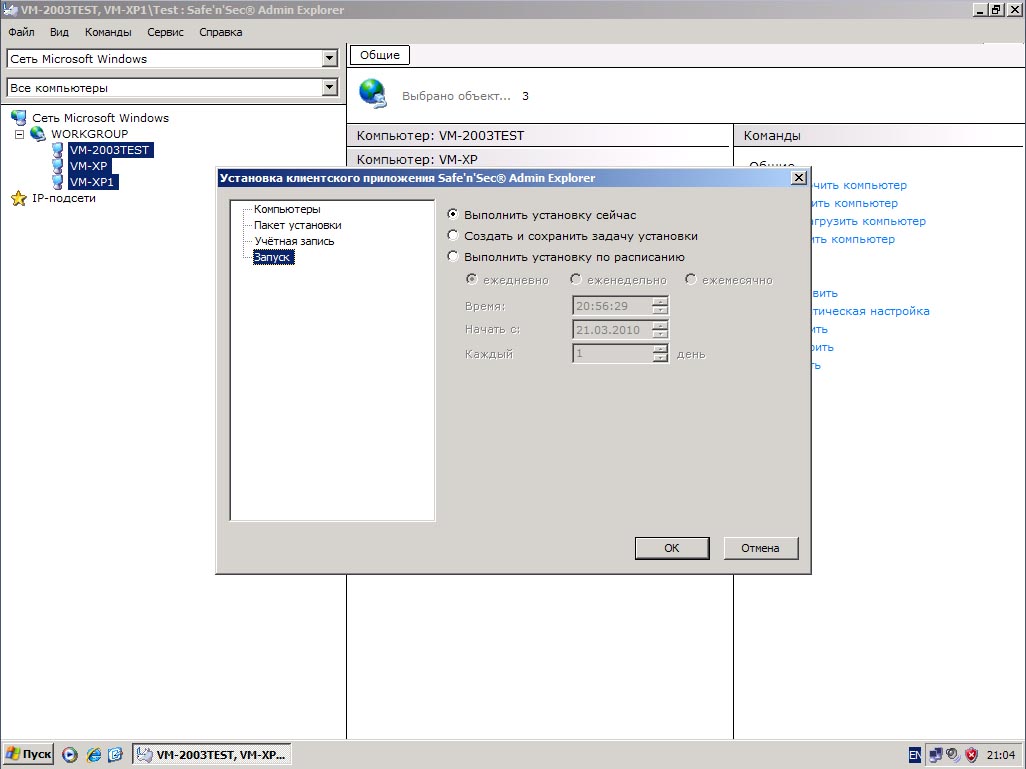Click the OK button in install dialog
This screenshot has height=769, width=1026.
click(672, 548)
